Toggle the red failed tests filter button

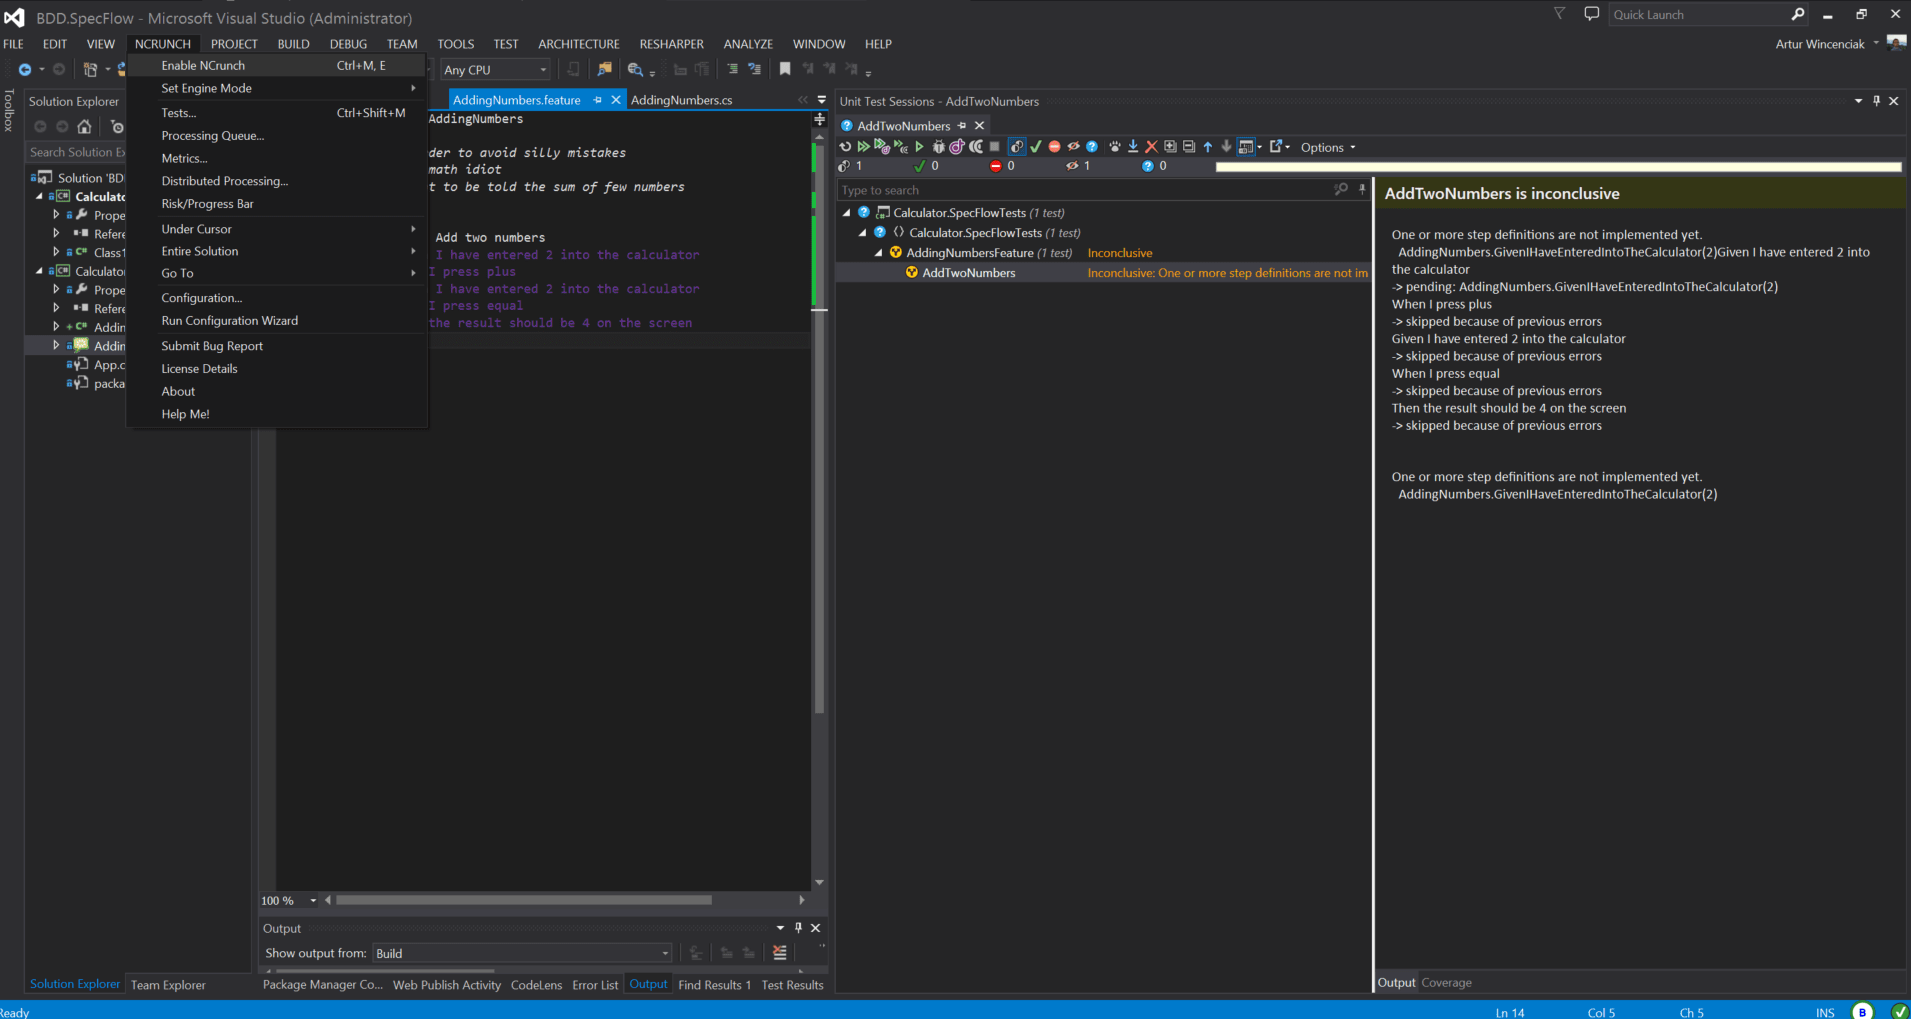click(1054, 147)
